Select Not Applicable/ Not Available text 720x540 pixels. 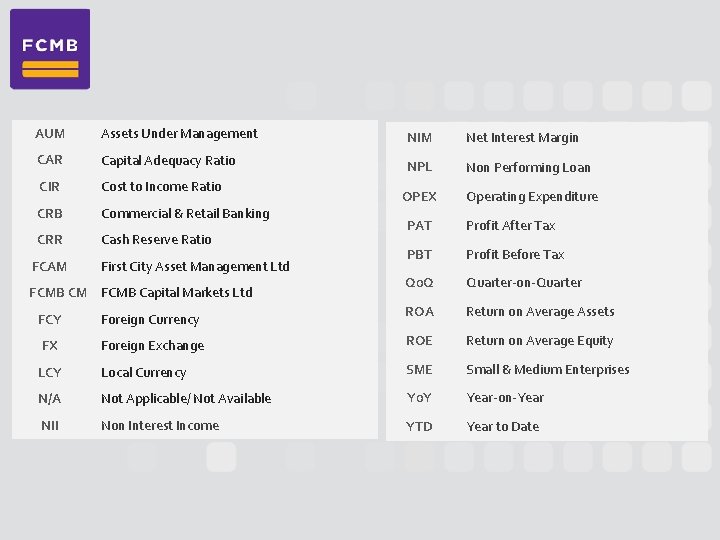click(186, 399)
